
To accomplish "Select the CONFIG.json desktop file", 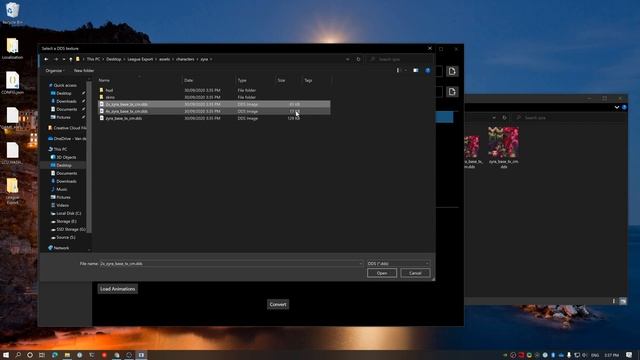I will 13,83.
